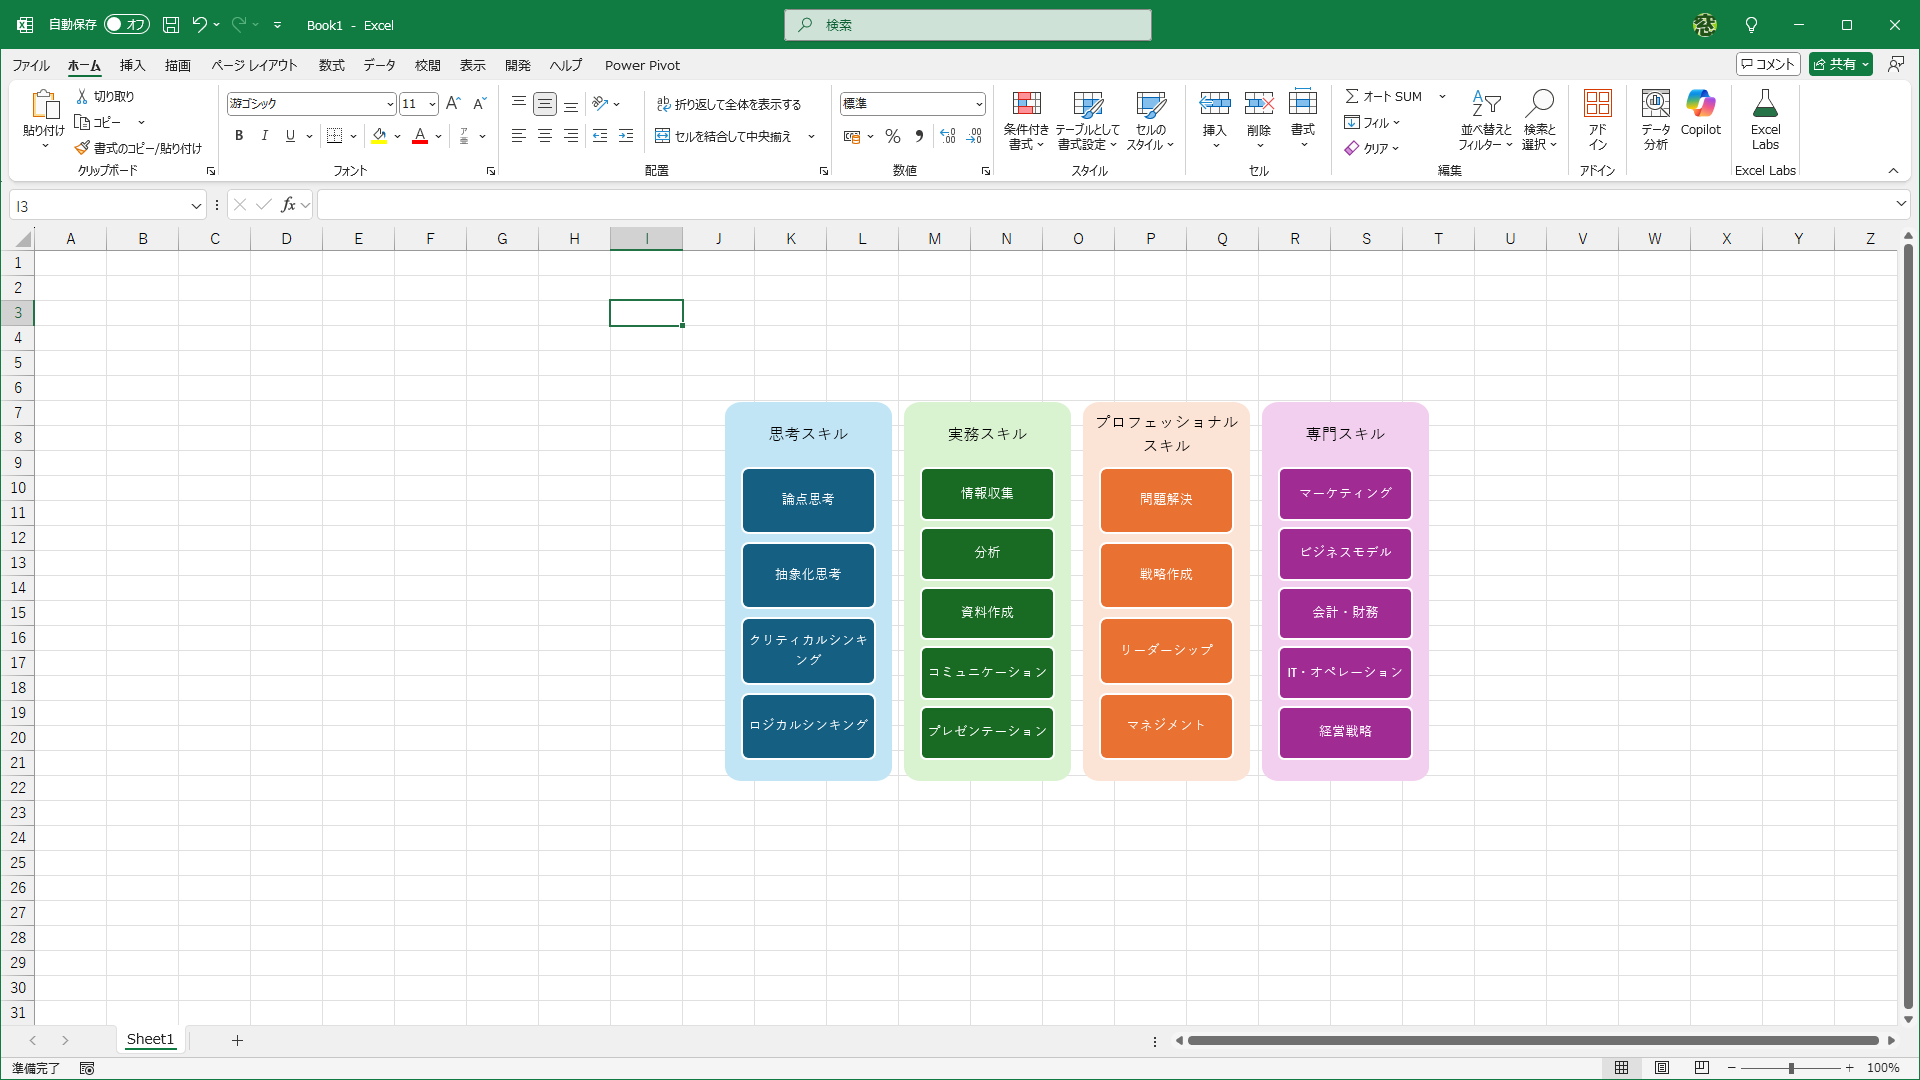This screenshot has height=1080, width=1920.
Task: Click the format painter brush icon
Action: coord(82,148)
